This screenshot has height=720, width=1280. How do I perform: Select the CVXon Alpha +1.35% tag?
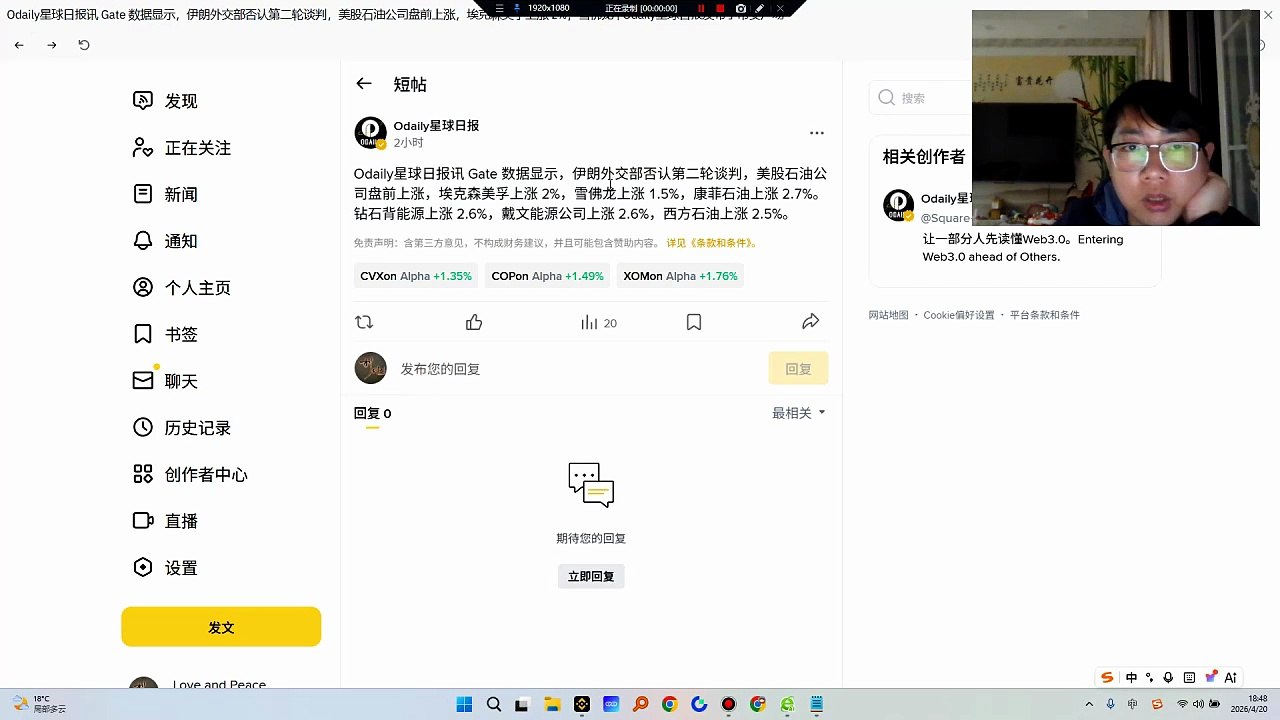click(x=416, y=276)
